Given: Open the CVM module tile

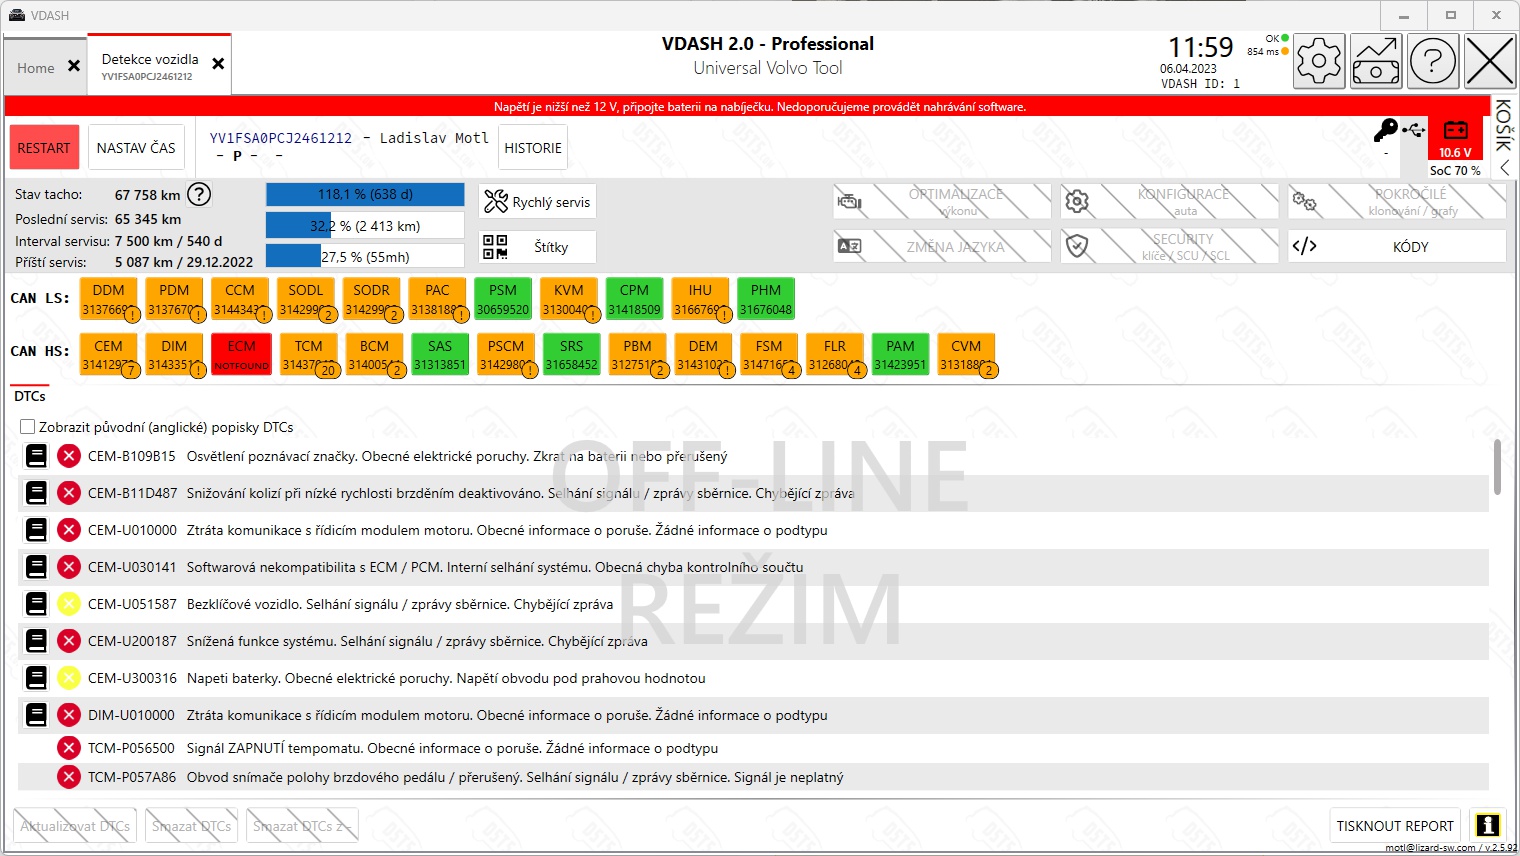Looking at the screenshot, I should pyautogui.click(x=966, y=355).
